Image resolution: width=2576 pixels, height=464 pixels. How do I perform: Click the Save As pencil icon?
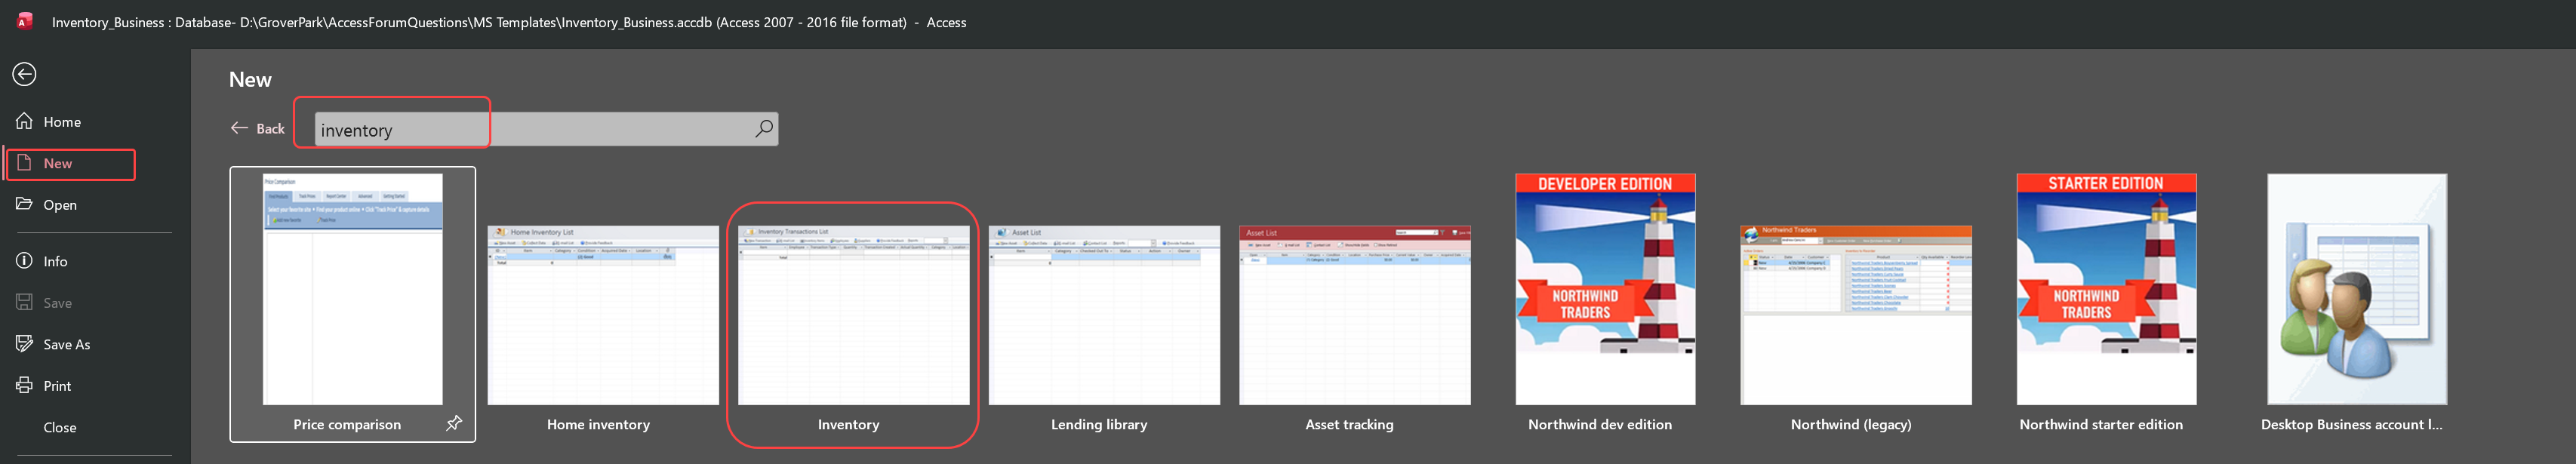[x=24, y=343]
